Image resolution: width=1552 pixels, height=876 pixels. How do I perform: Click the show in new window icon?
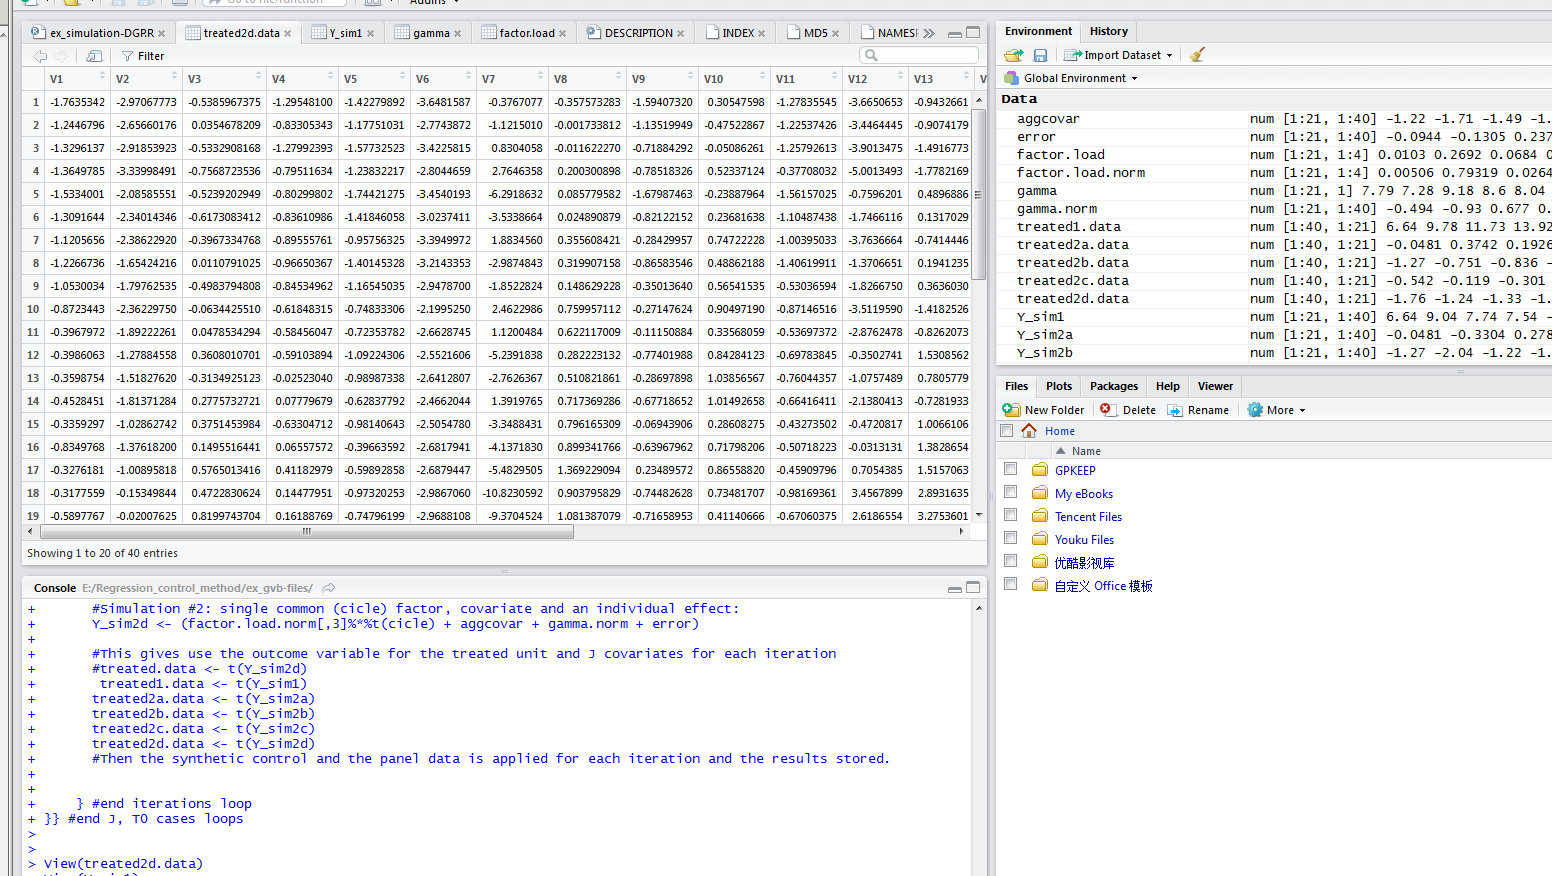(94, 56)
